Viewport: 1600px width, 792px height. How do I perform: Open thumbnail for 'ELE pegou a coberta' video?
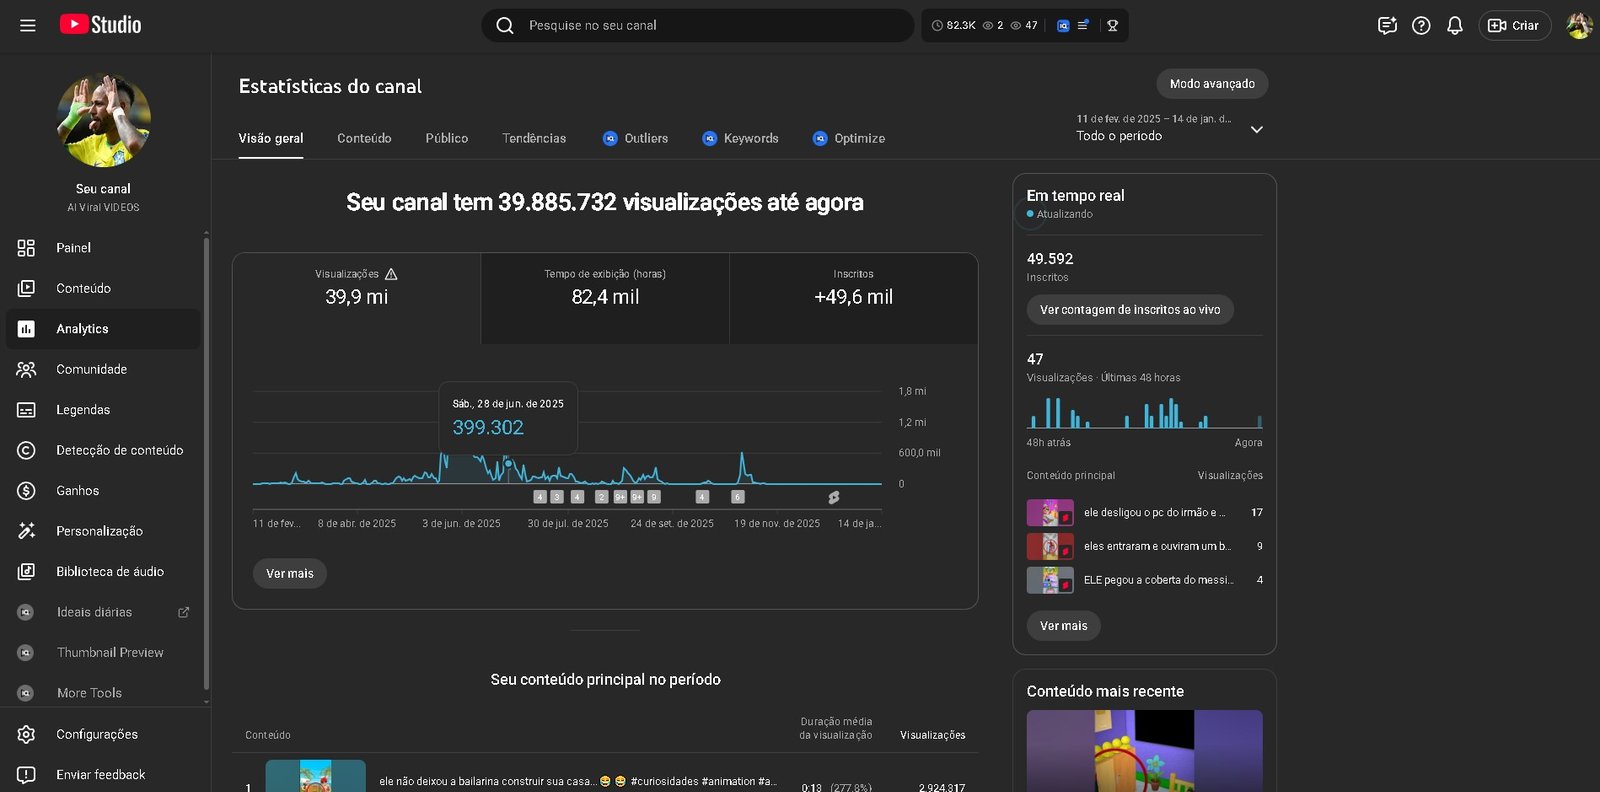[x=1050, y=580]
